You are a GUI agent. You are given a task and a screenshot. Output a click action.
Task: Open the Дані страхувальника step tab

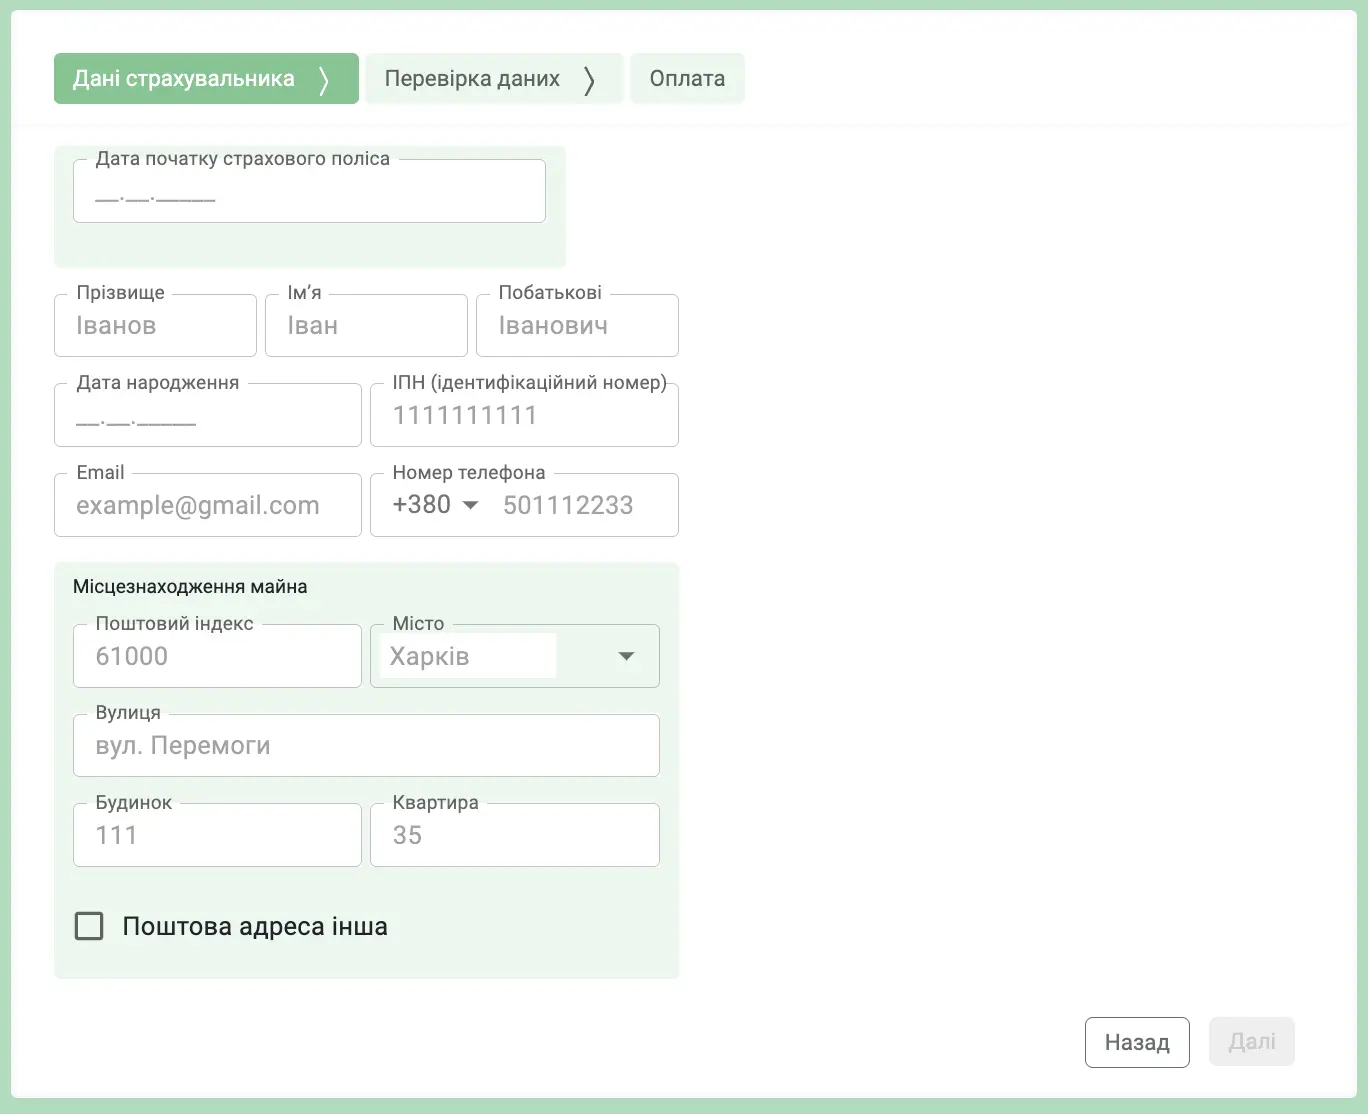[205, 79]
